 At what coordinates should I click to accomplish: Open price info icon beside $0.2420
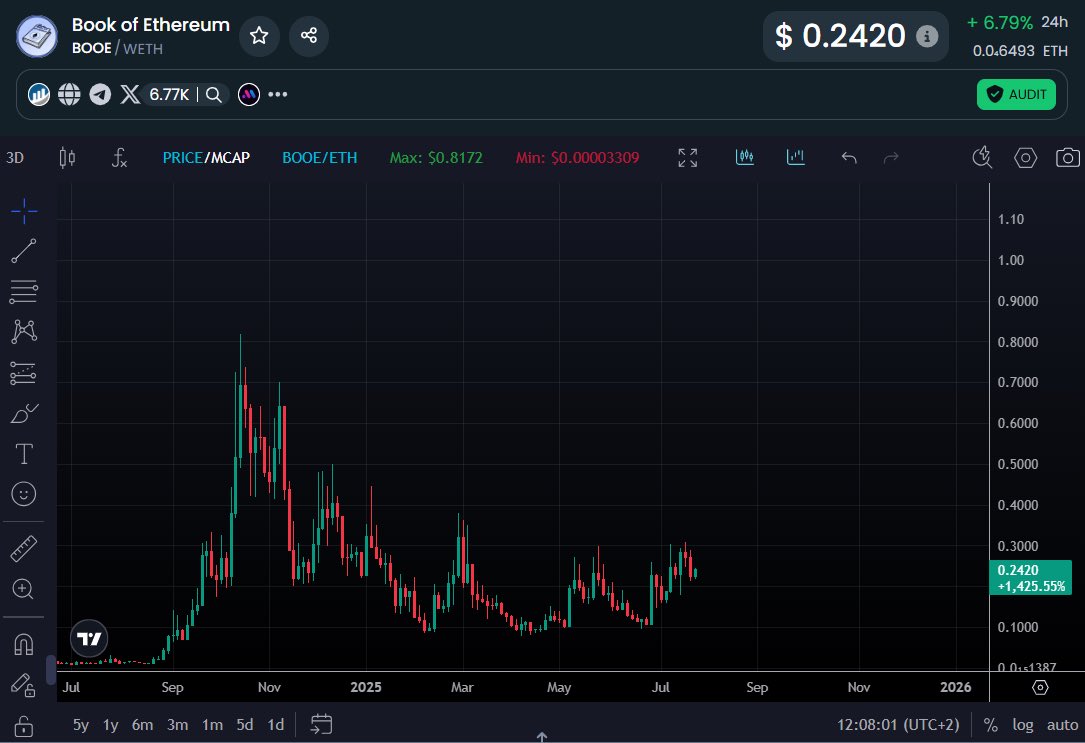[927, 36]
